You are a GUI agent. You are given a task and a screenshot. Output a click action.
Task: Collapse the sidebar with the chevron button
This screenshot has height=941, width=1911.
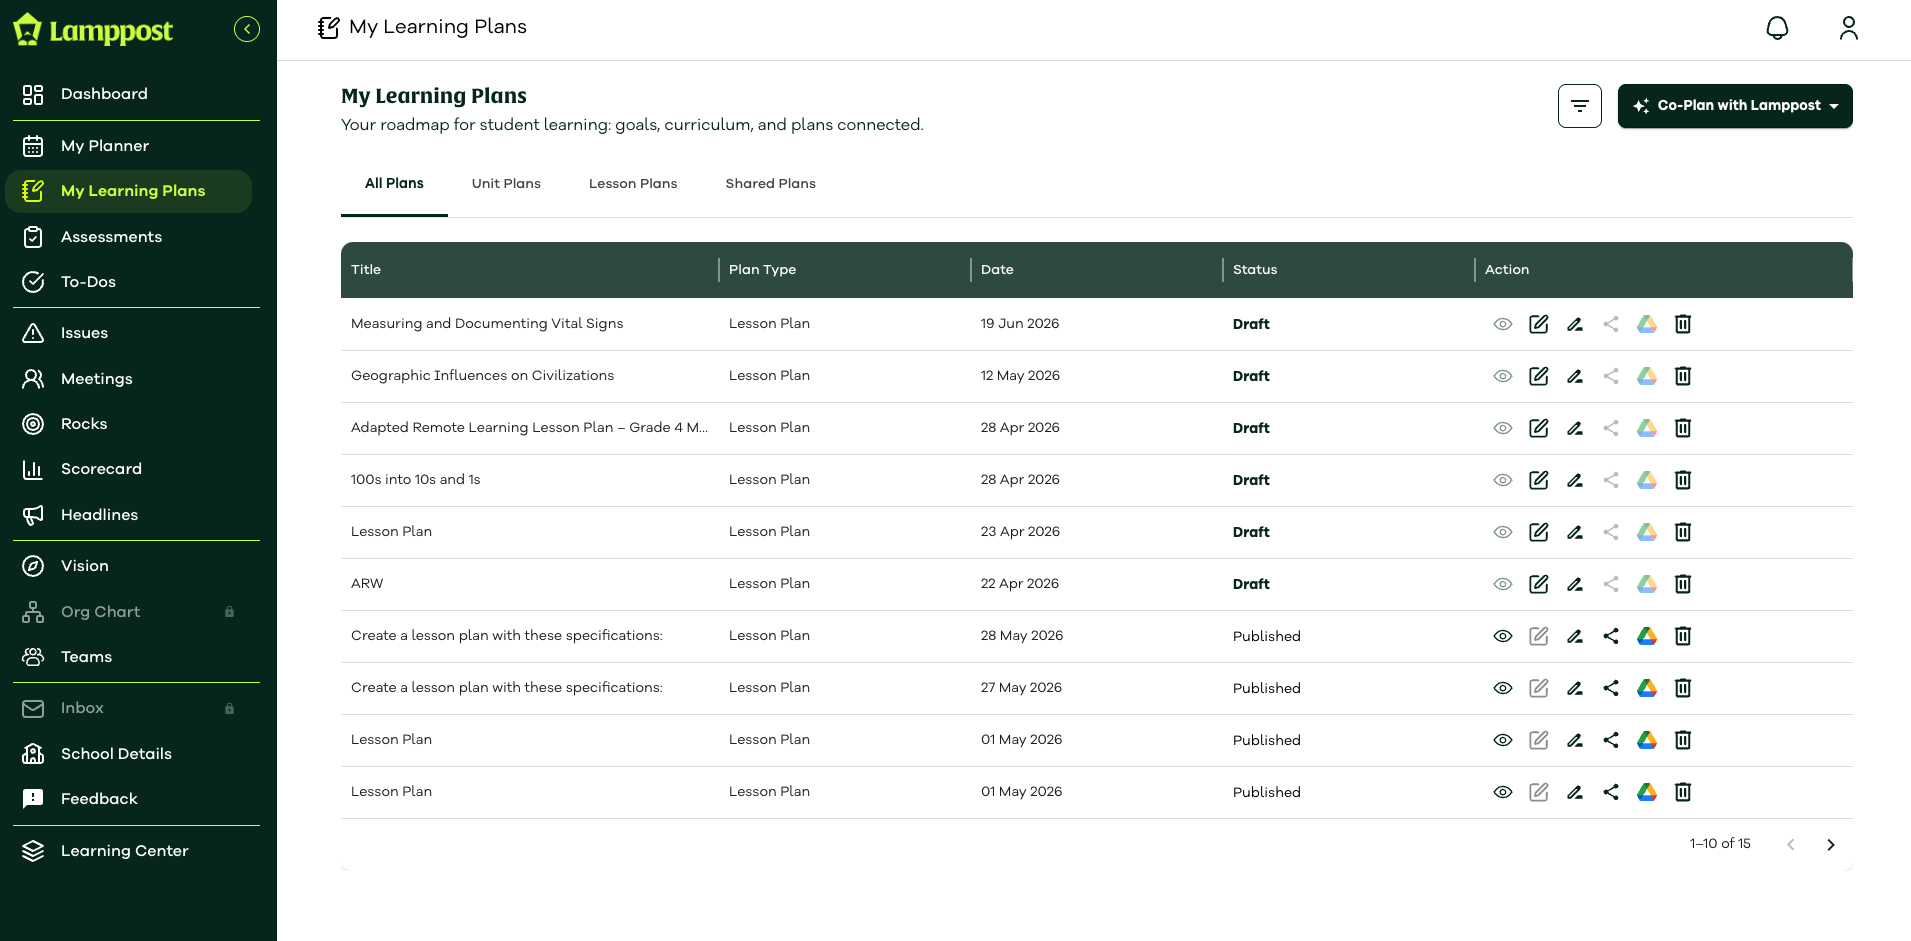coord(247,29)
